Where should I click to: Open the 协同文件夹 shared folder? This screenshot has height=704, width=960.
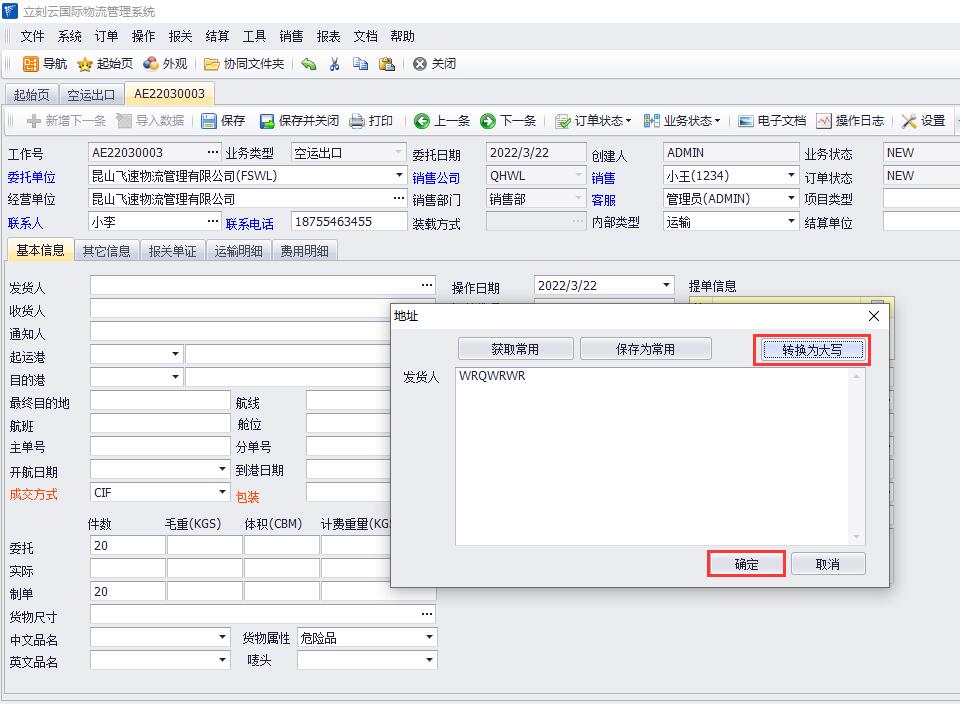[212, 64]
